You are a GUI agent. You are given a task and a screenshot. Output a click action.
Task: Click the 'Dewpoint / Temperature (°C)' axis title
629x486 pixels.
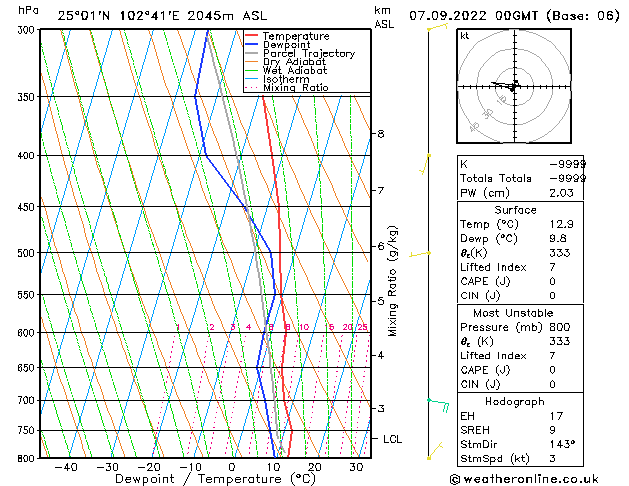point(215,479)
